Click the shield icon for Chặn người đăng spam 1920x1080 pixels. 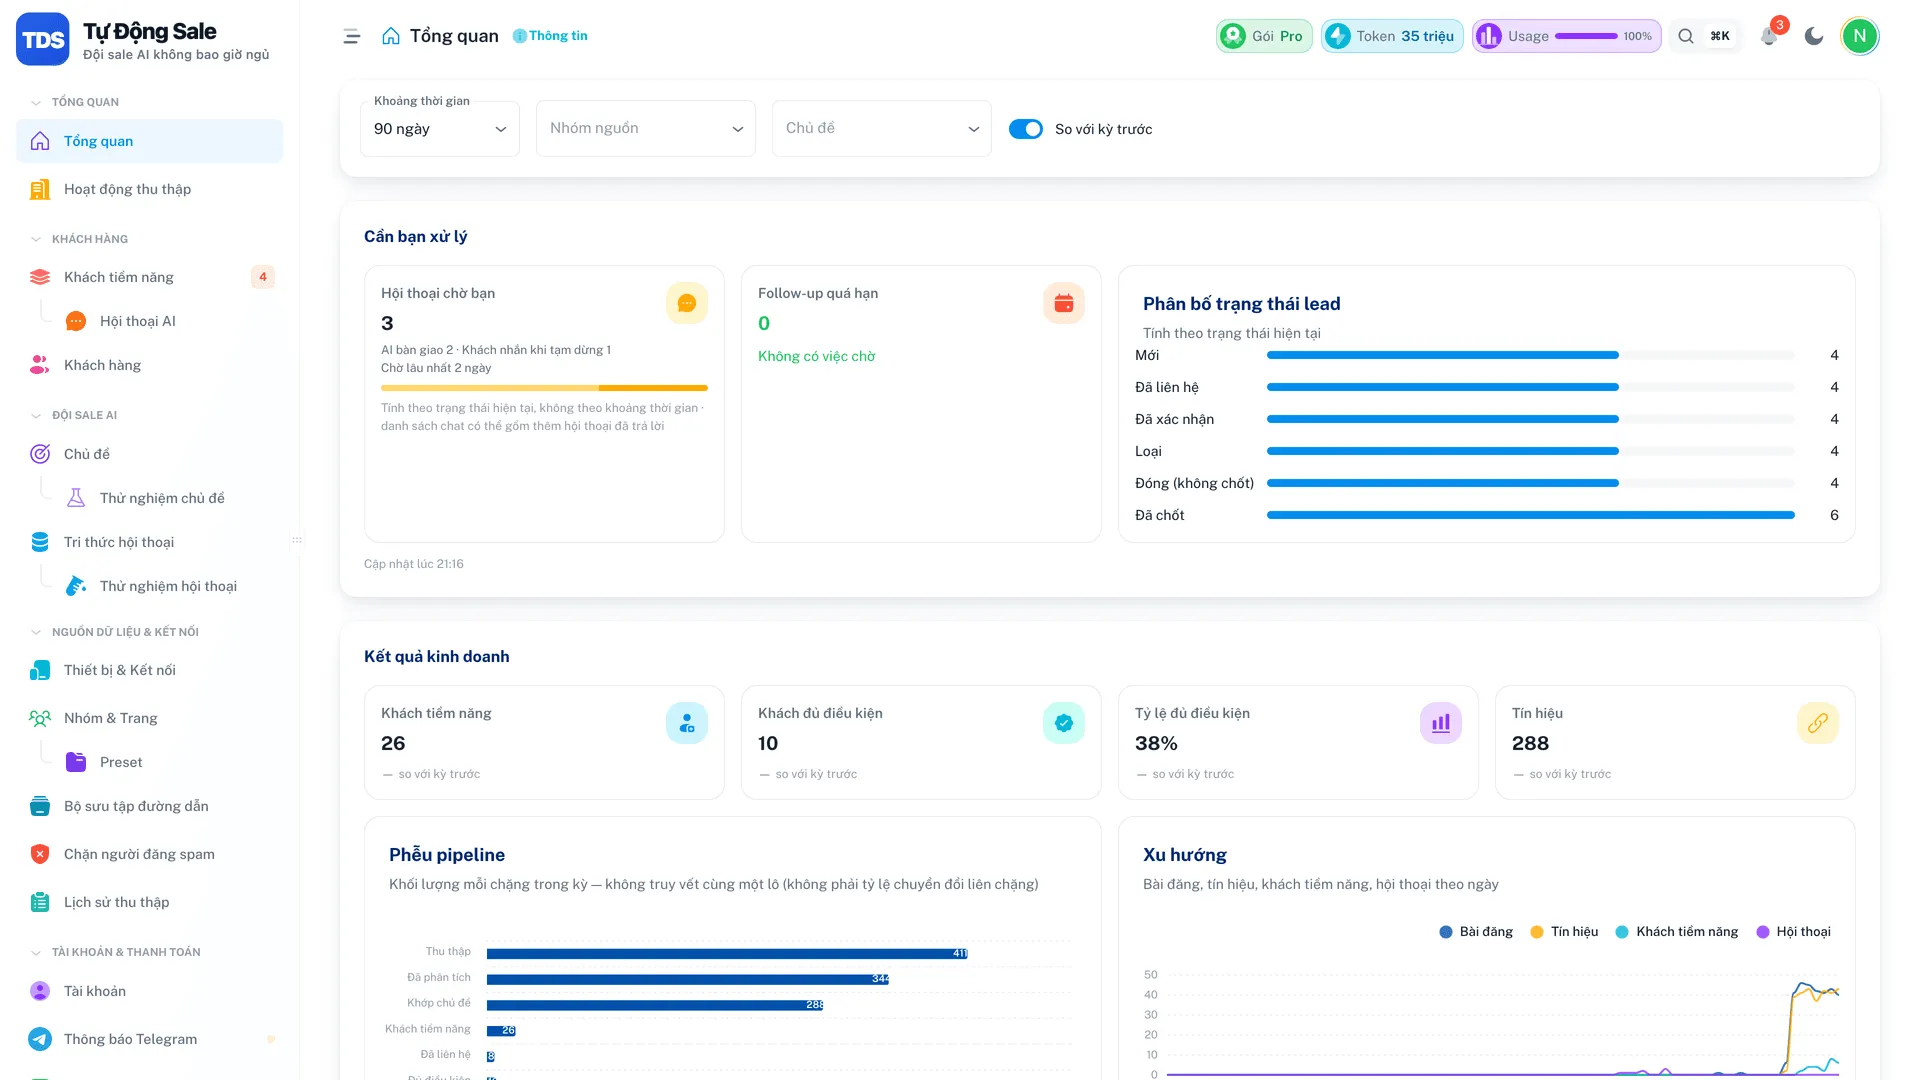40,854
